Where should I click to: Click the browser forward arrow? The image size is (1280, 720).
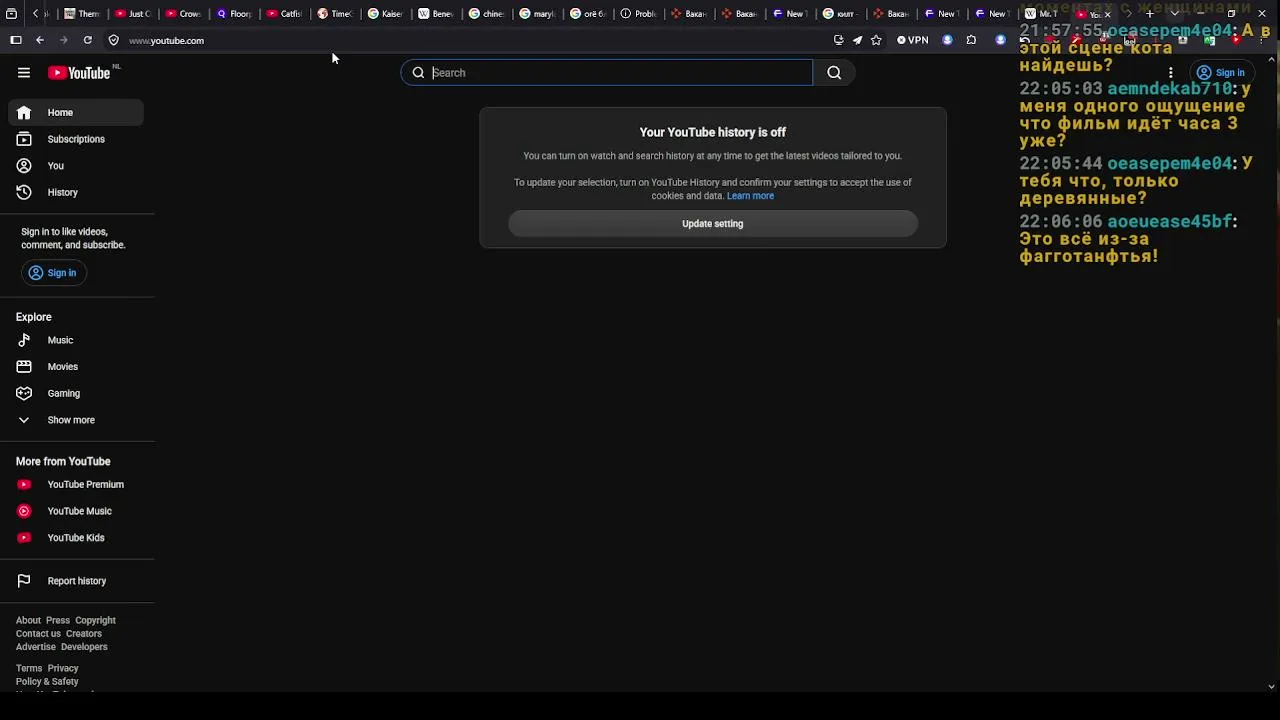(x=63, y=40)
